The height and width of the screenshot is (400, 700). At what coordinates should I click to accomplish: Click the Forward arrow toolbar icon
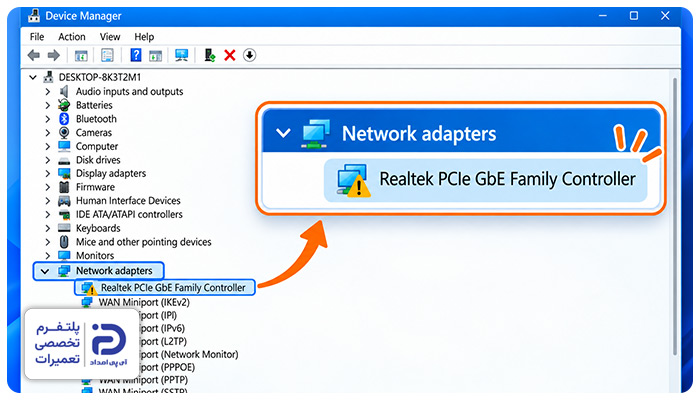click(54, 55)
